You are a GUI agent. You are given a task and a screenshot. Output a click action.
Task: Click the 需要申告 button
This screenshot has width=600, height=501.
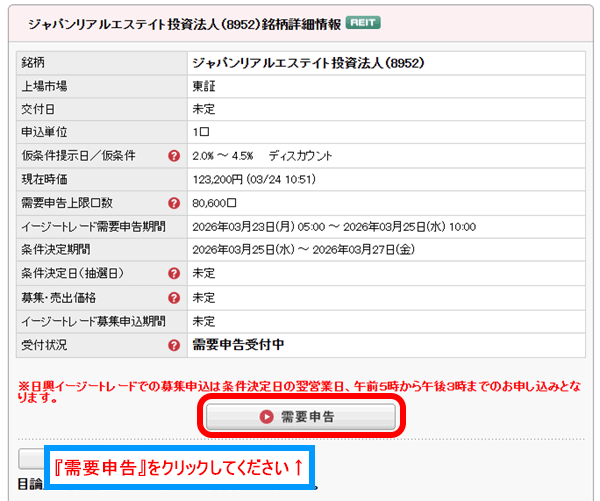point(301,416)
